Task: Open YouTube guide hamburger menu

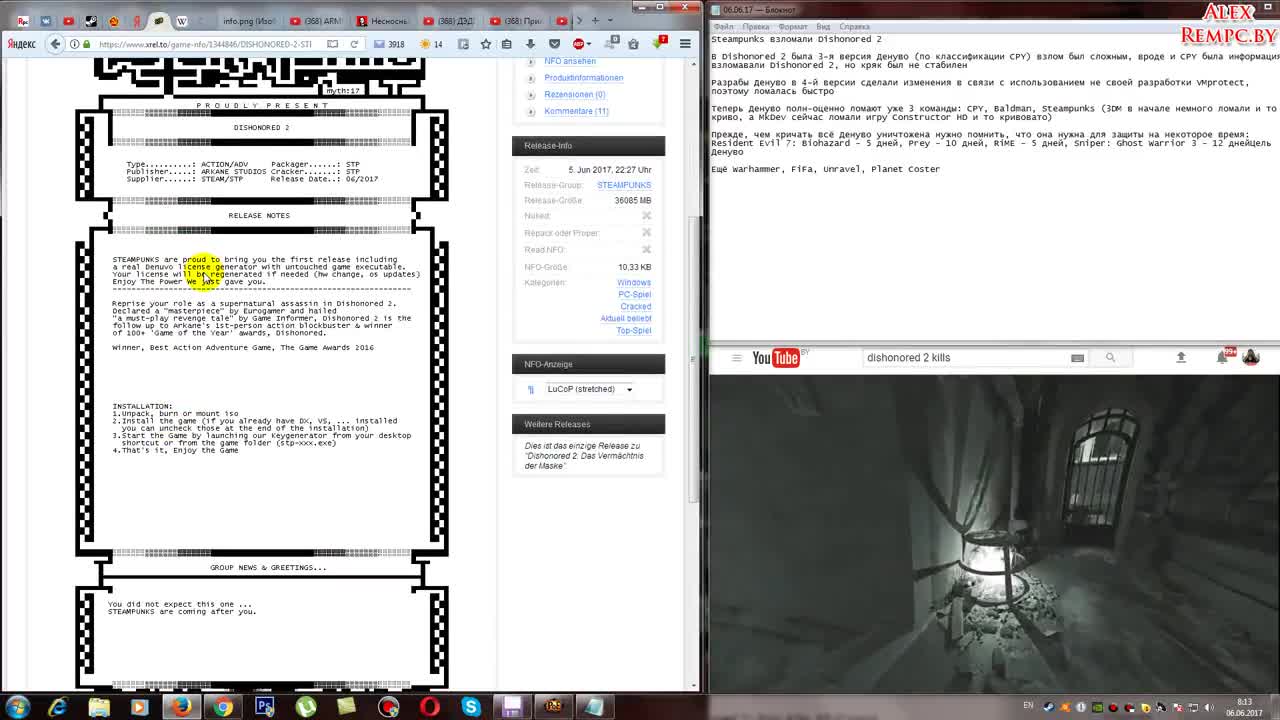Action: coord(736,358)
